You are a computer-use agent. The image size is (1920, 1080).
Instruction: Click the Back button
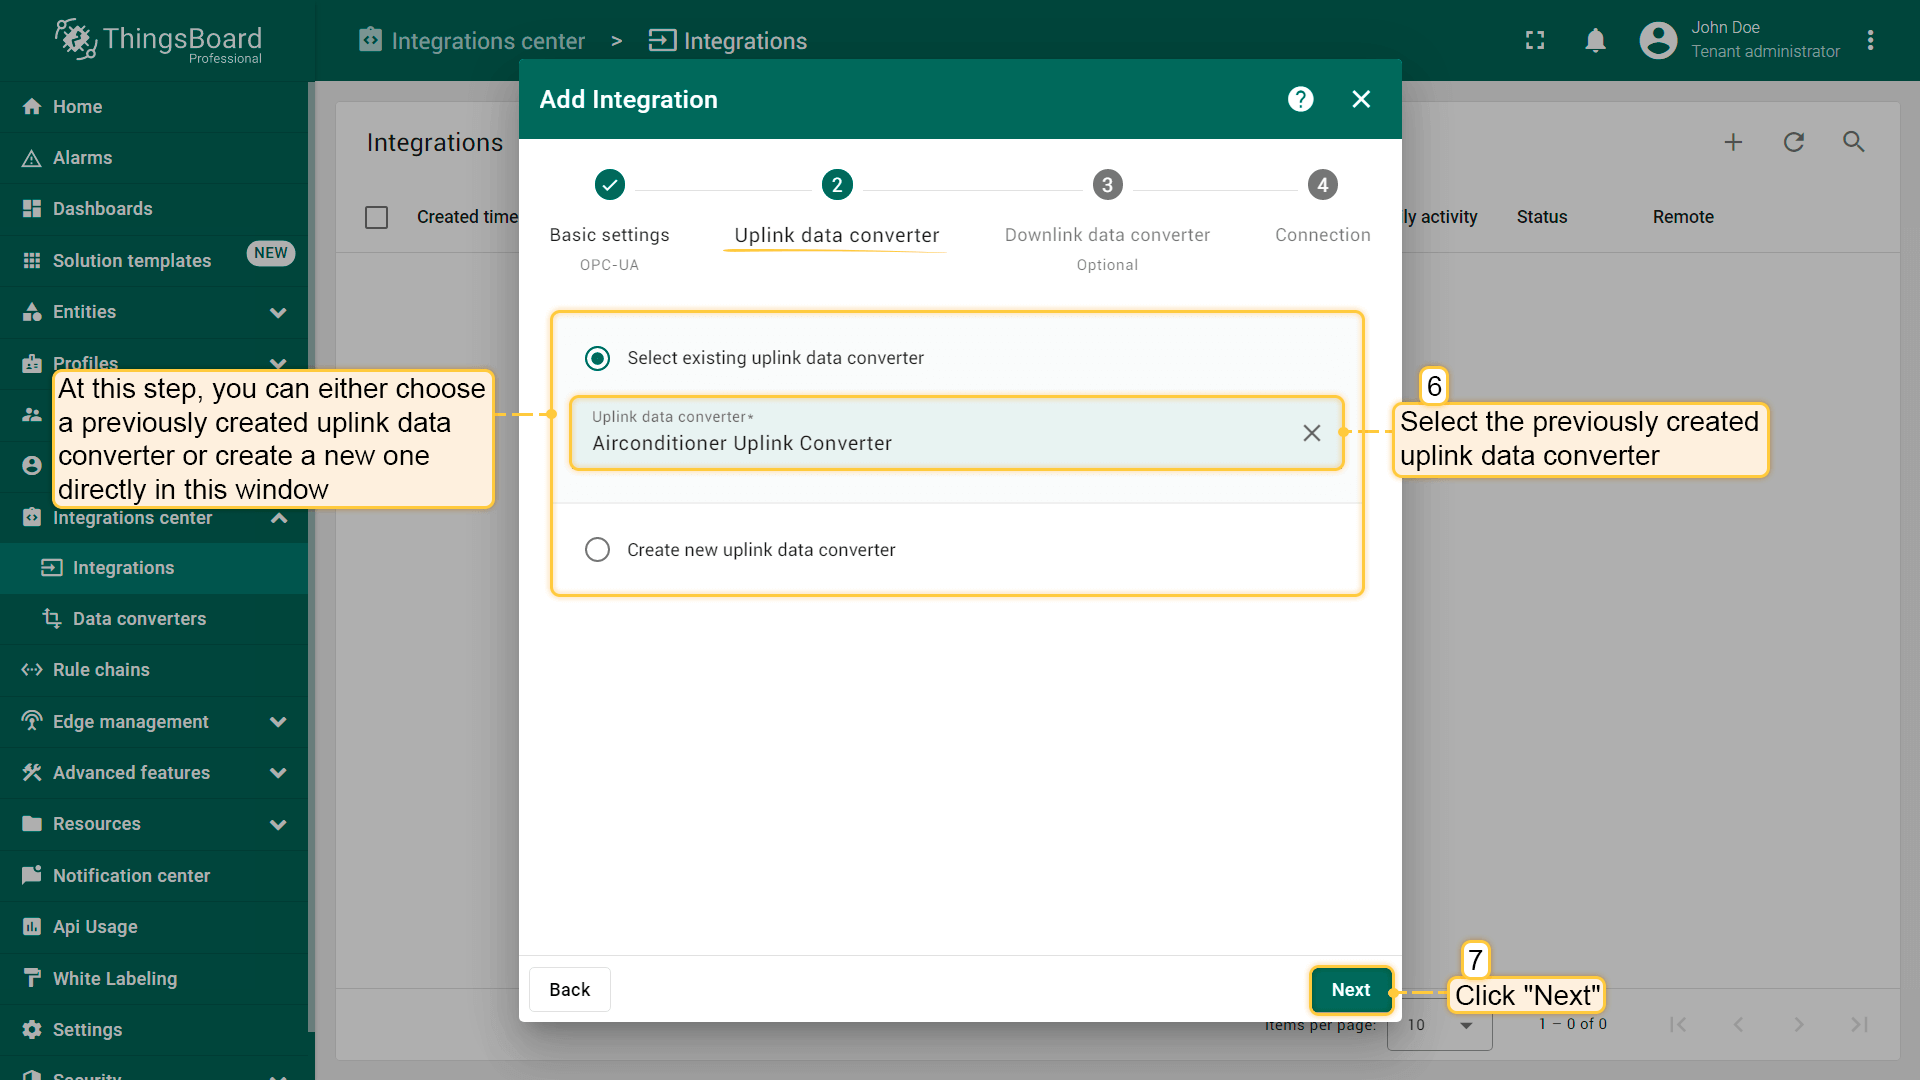coord(569,990)
